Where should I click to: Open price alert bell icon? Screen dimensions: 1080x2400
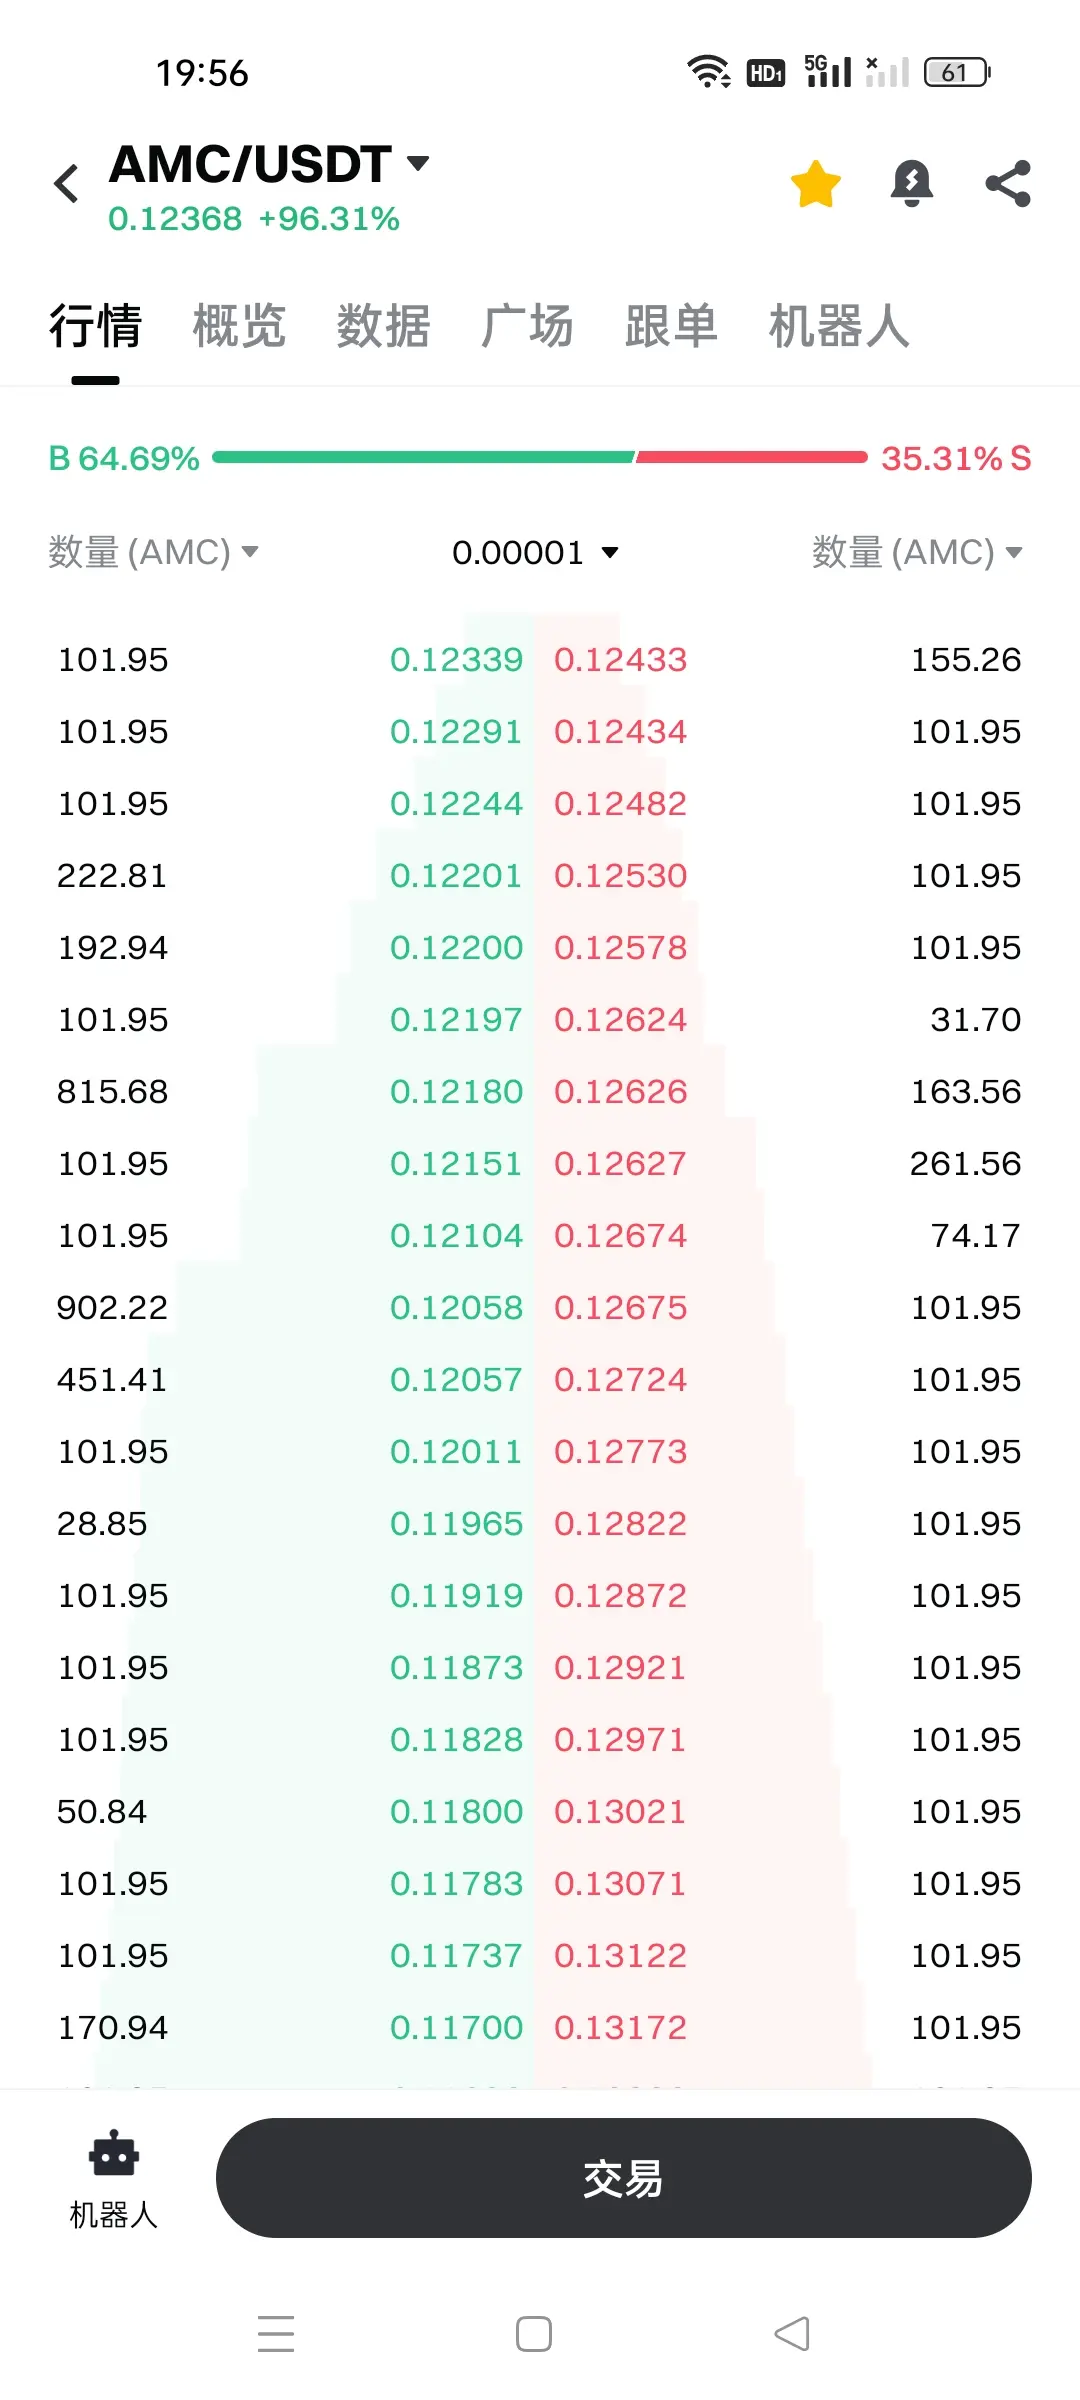coord(912,184)
